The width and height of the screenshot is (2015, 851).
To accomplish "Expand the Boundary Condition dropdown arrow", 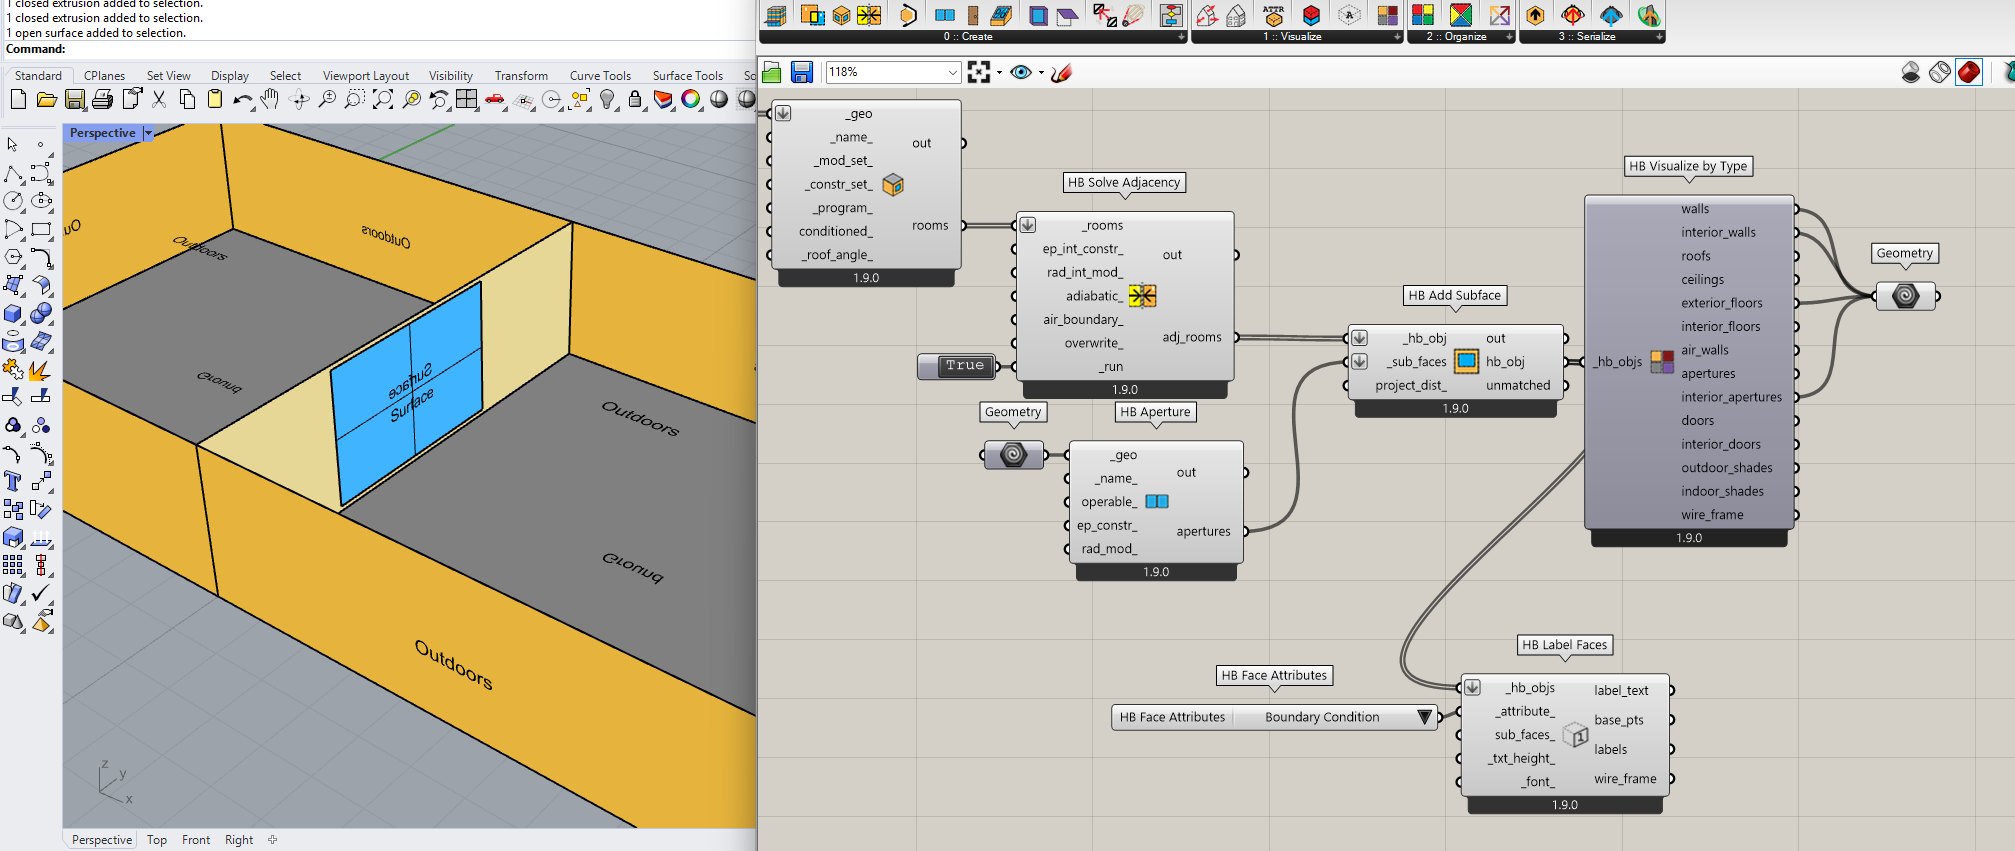I will pyautogui.click(x=1424, y=717).
